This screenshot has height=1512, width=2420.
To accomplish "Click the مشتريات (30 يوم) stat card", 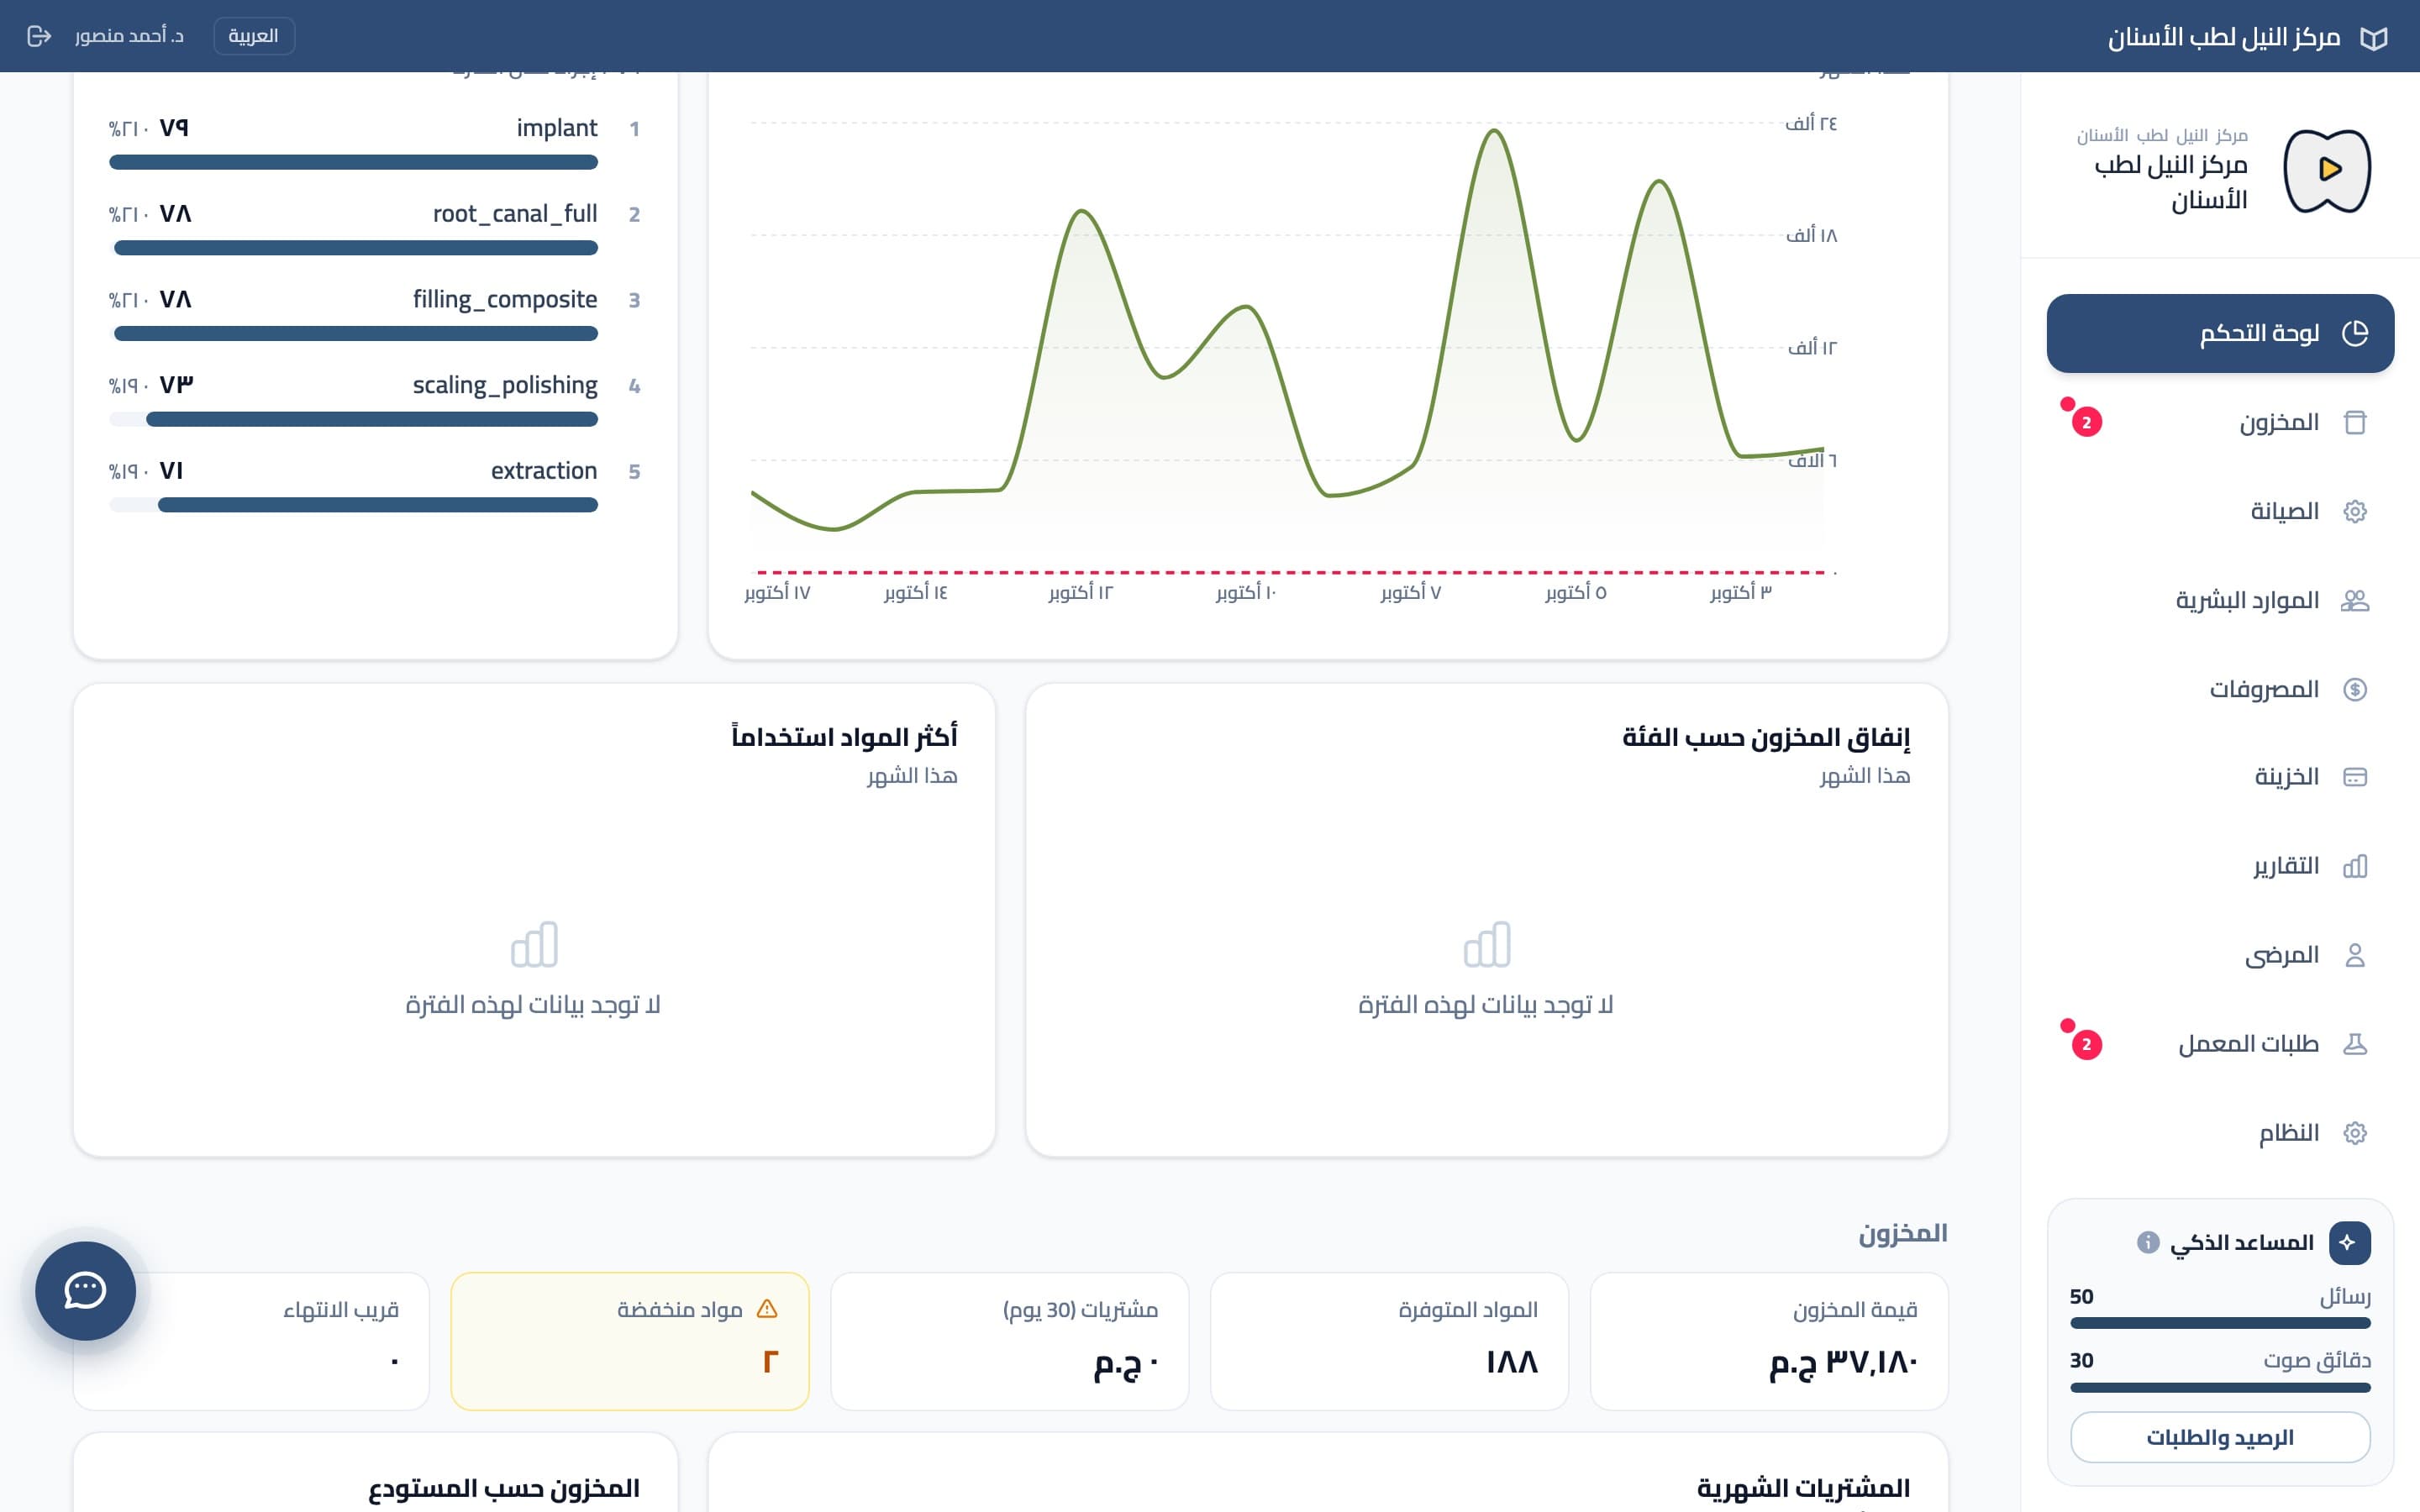I will point(1010,1341).
